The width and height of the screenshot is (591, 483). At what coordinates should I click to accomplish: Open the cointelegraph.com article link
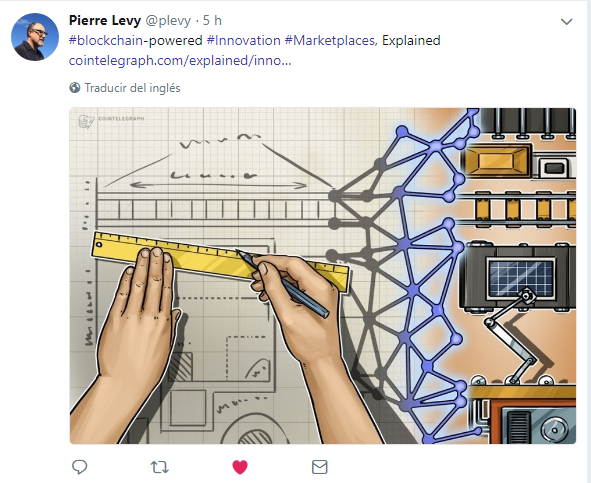pos(180,60)
